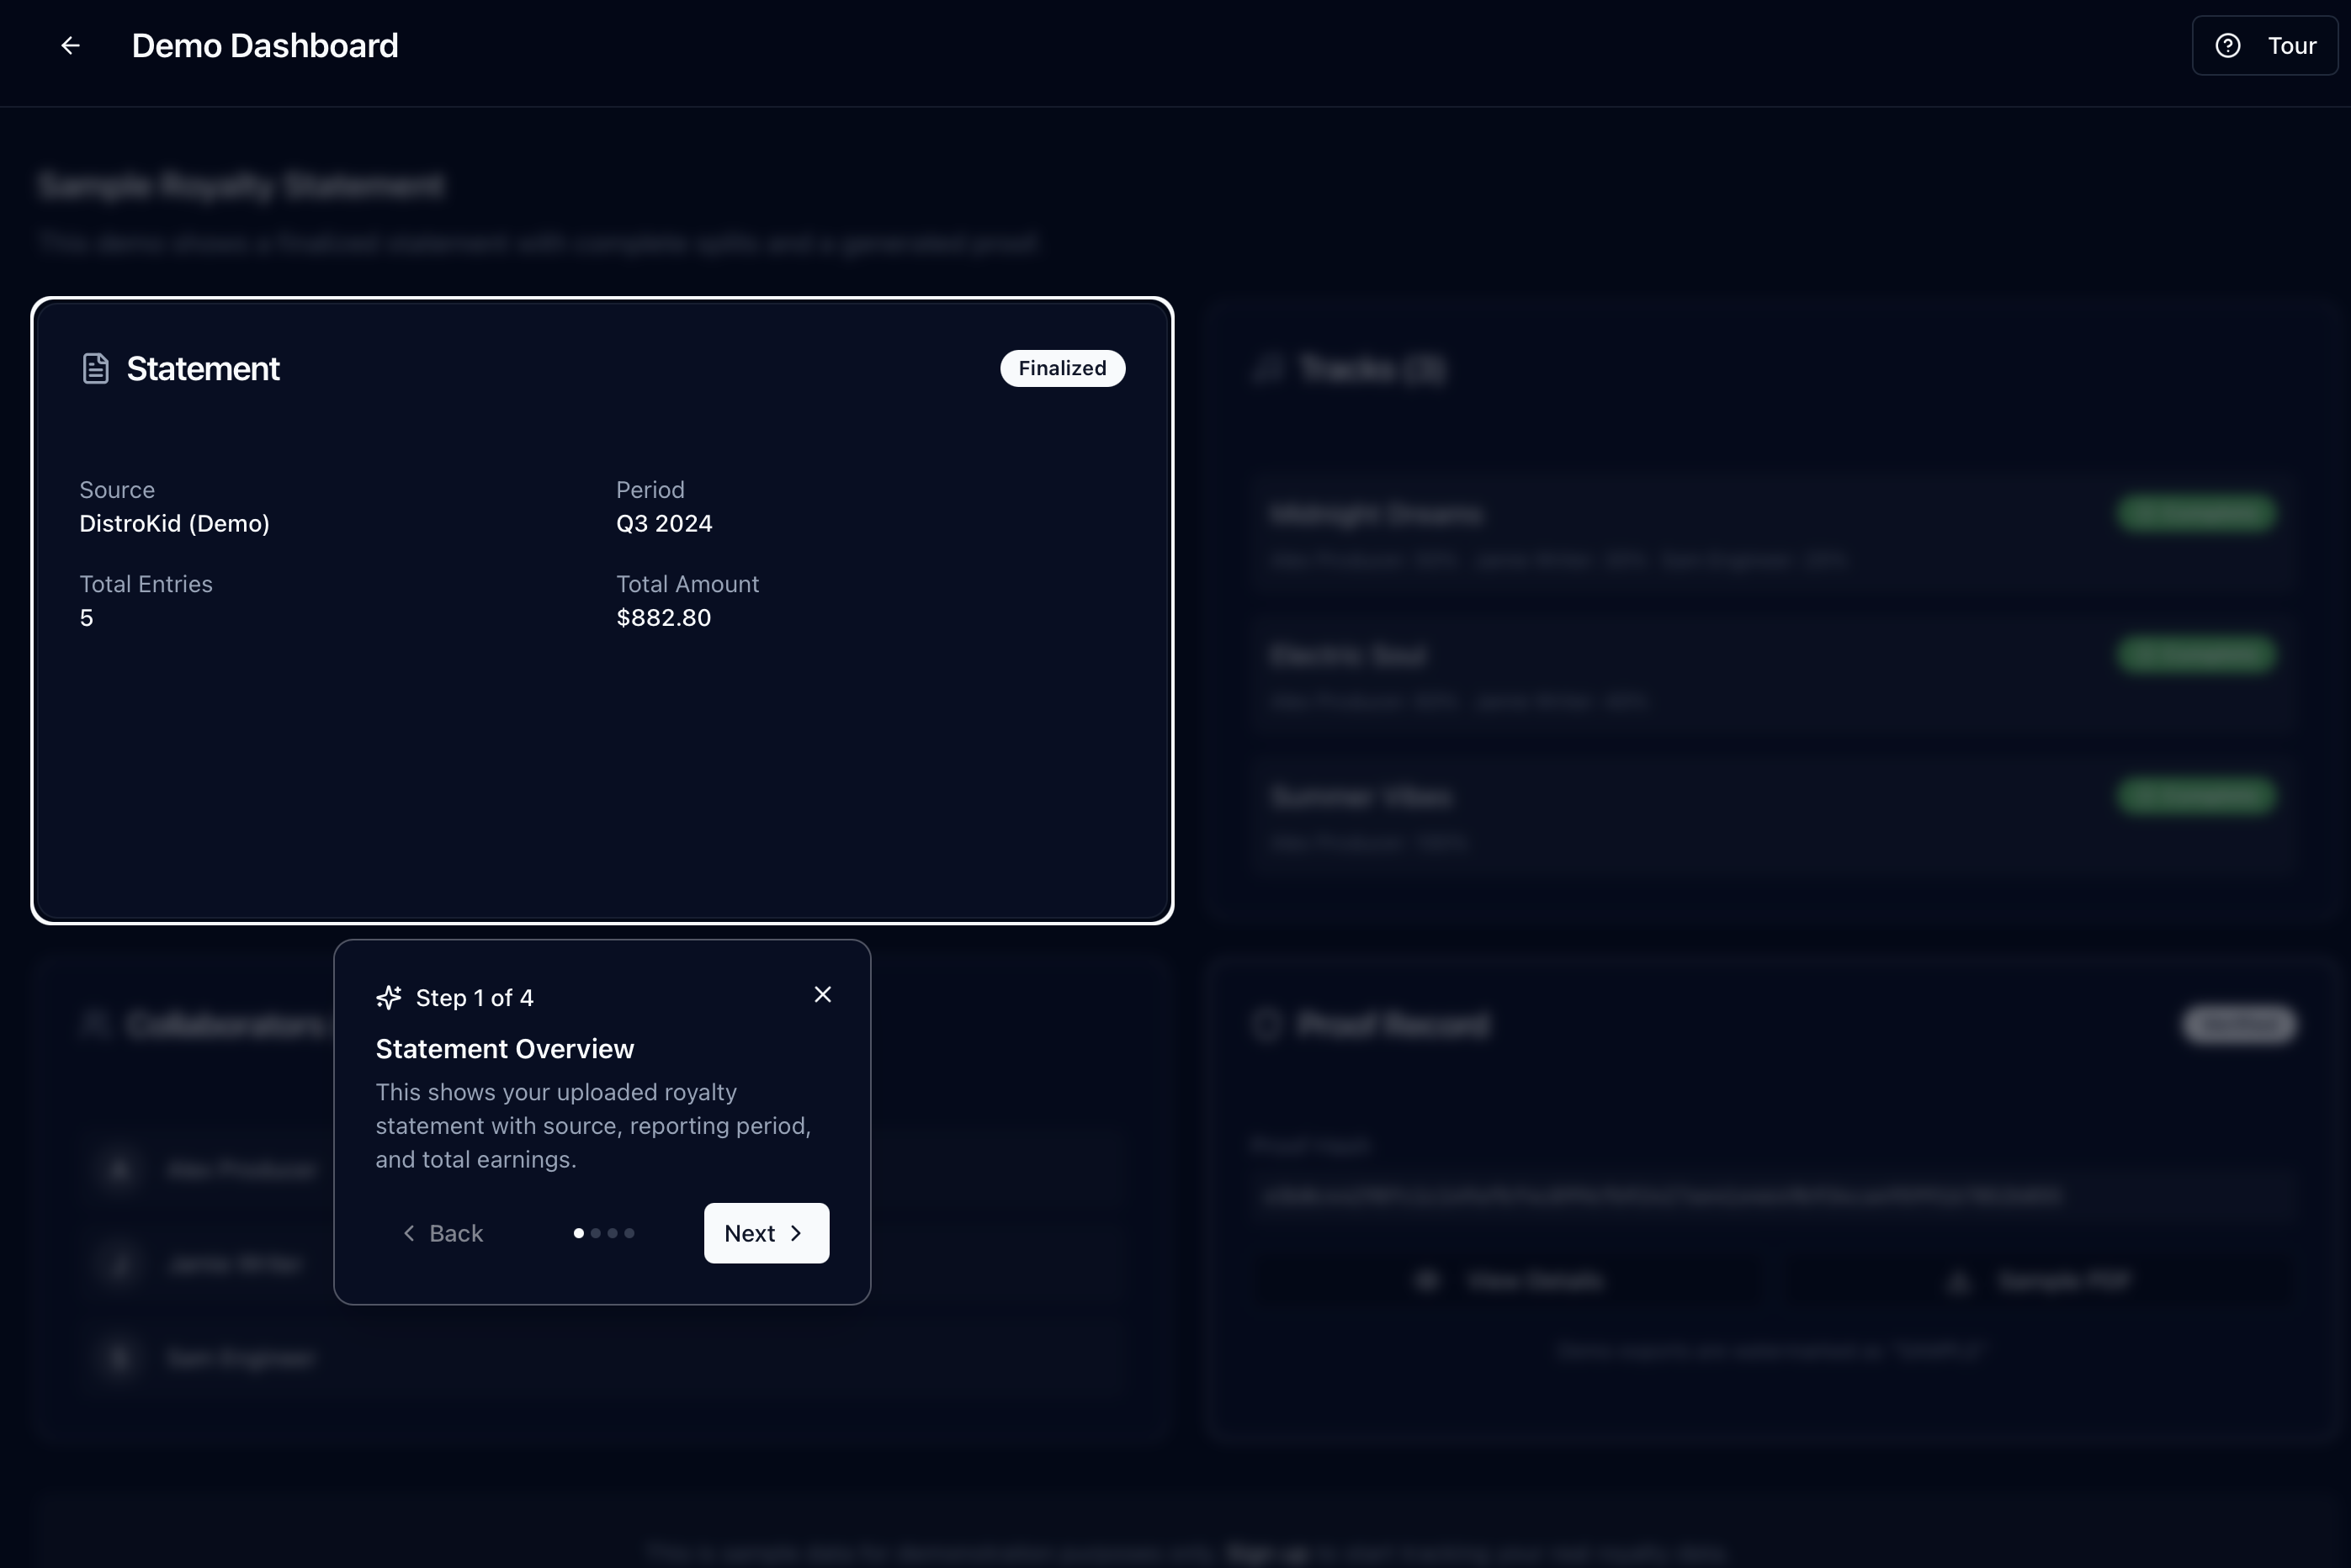Screen dimensions: 2351x1568
Task: Click the music note icon beside Tracks
Action: tap(1268, 368)
